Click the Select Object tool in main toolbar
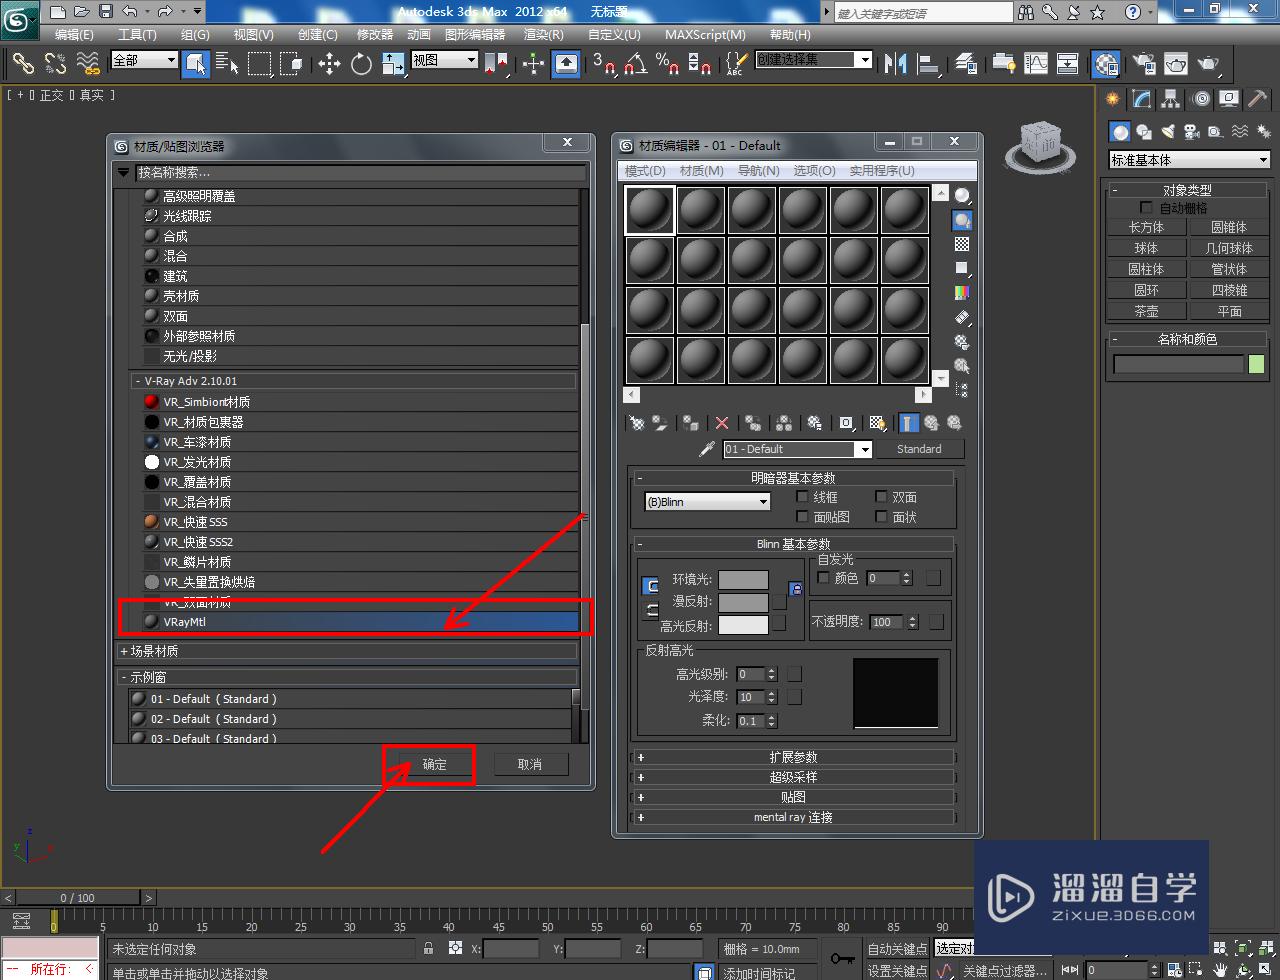The height and width of the screenshot is (980, 1280). [196, 64]
